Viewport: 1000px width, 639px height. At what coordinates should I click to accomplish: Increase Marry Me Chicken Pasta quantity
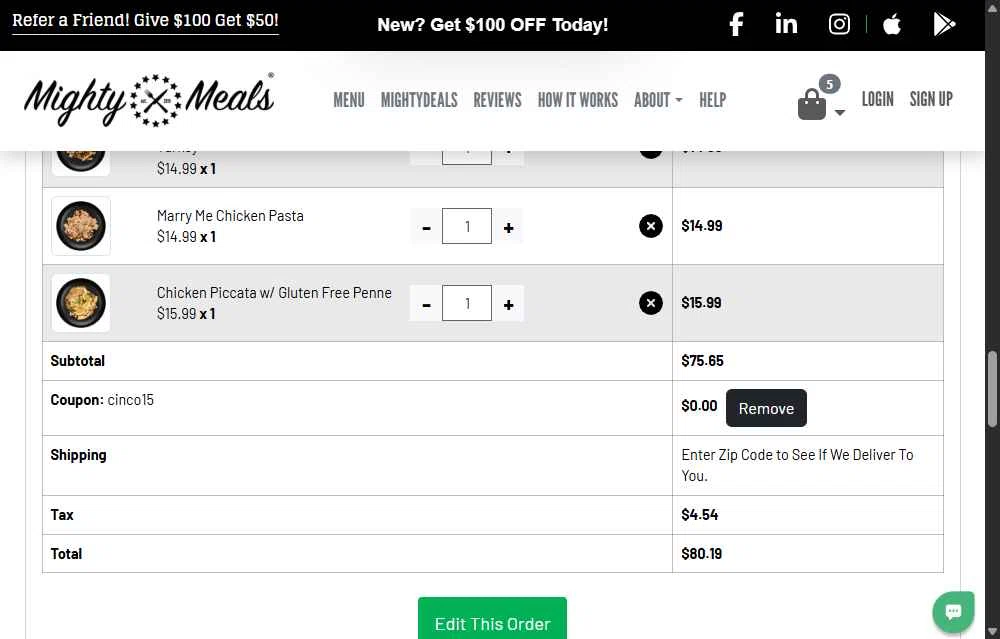coord(508,227)
